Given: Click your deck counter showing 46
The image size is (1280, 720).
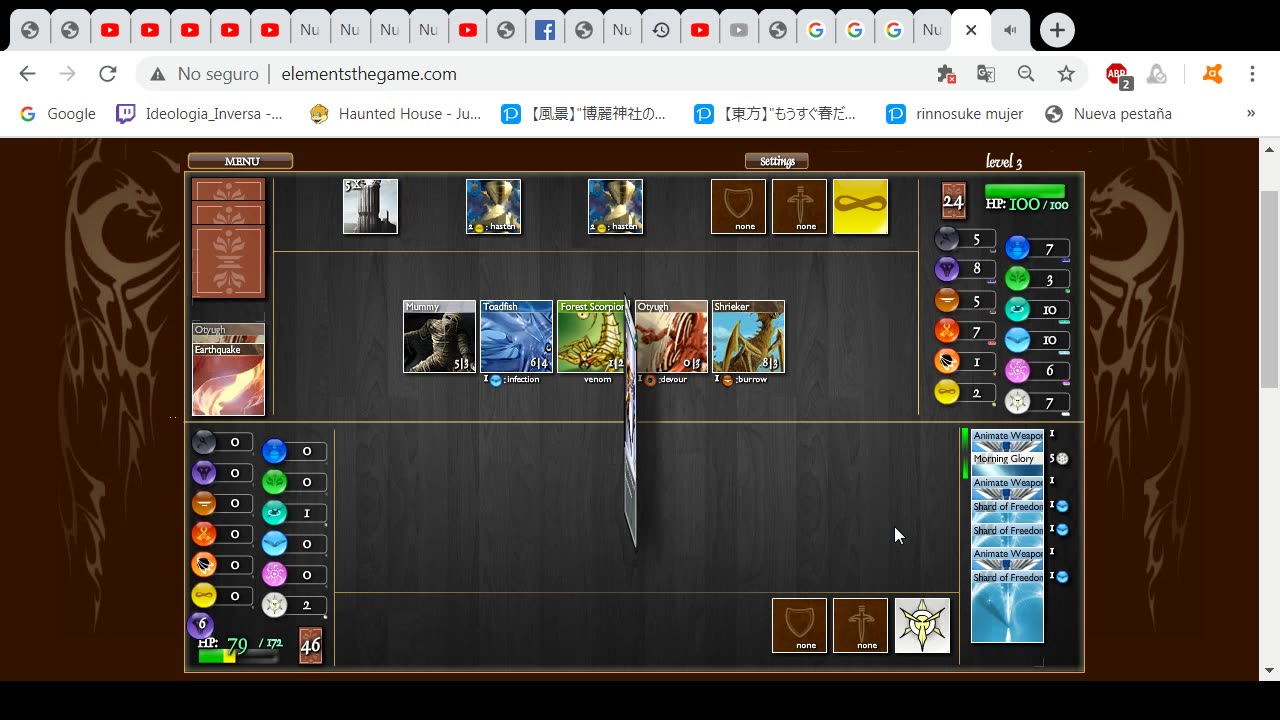Looking at the screenshot, I should [310, 645].
